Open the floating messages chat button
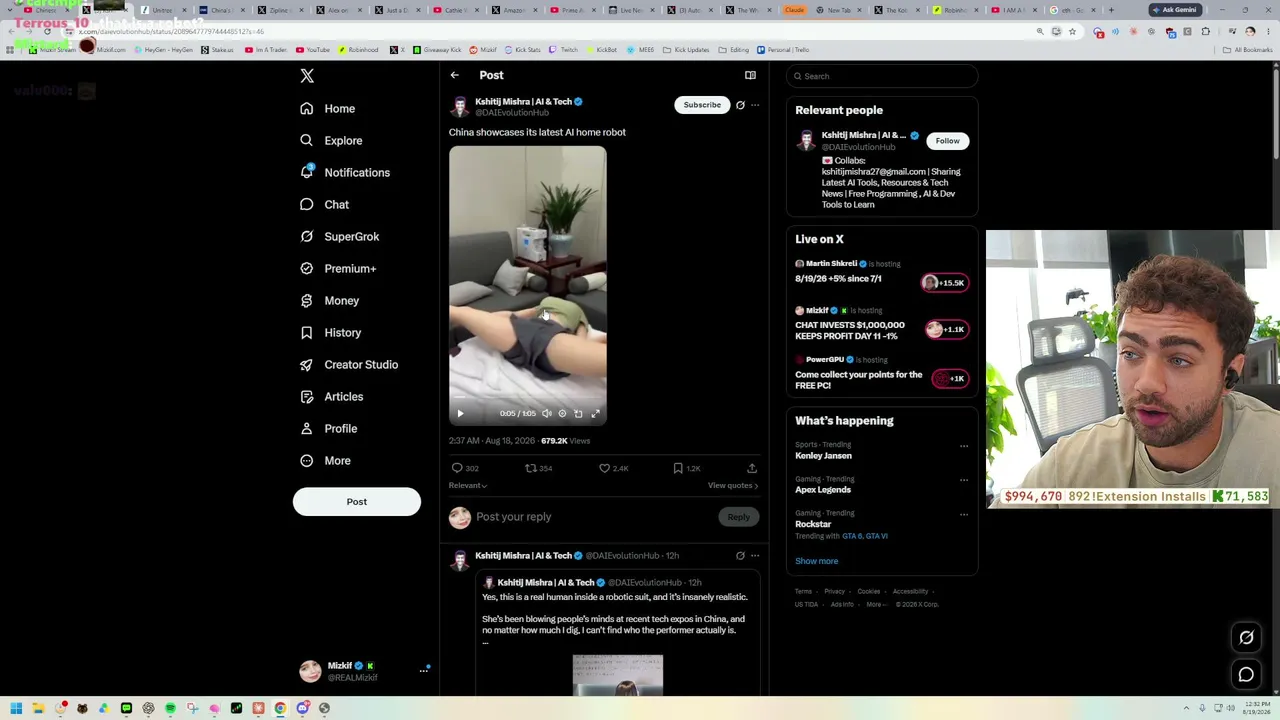 [1246, 675]
